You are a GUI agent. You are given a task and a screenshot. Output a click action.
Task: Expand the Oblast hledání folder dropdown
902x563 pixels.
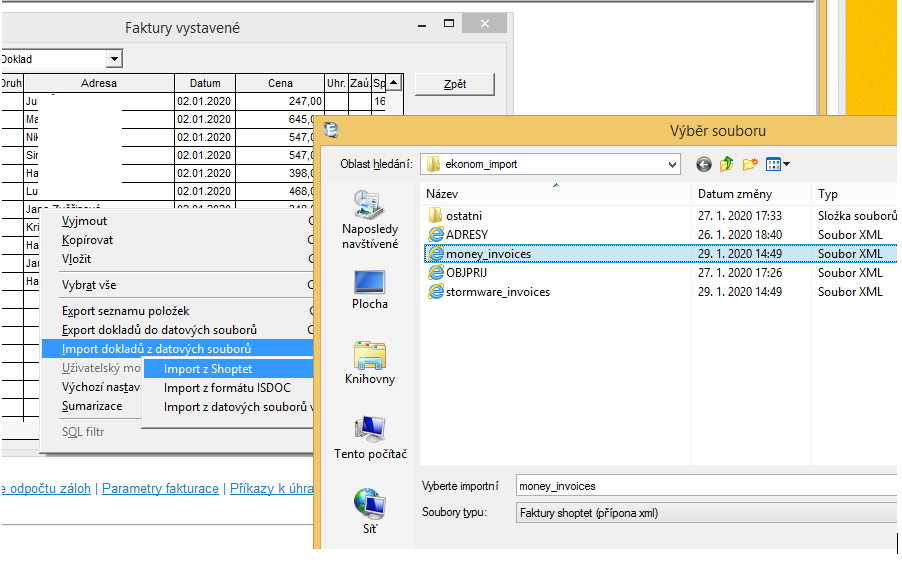[672, 164]
